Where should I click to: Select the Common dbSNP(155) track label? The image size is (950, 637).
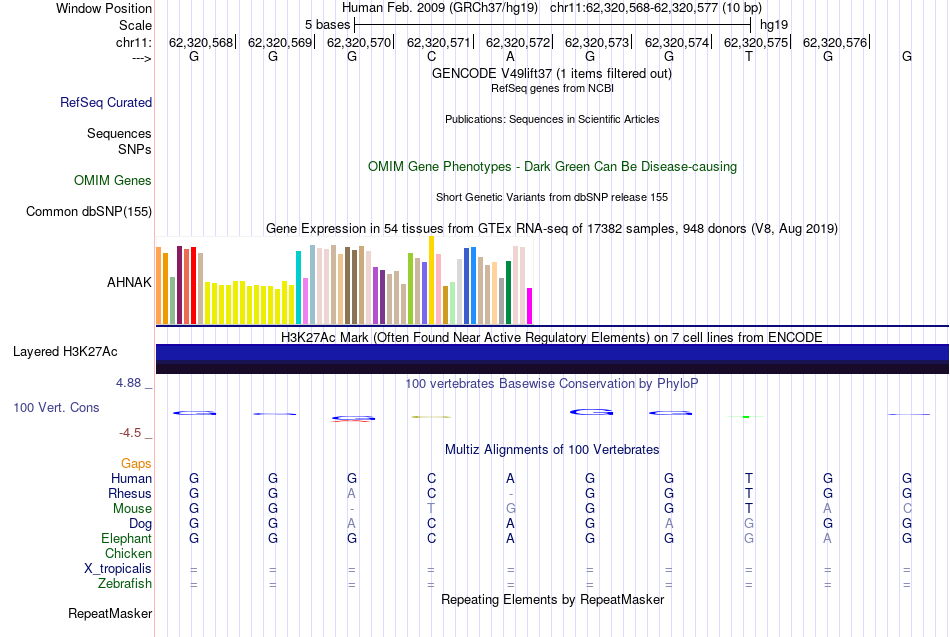coord(88,212)
